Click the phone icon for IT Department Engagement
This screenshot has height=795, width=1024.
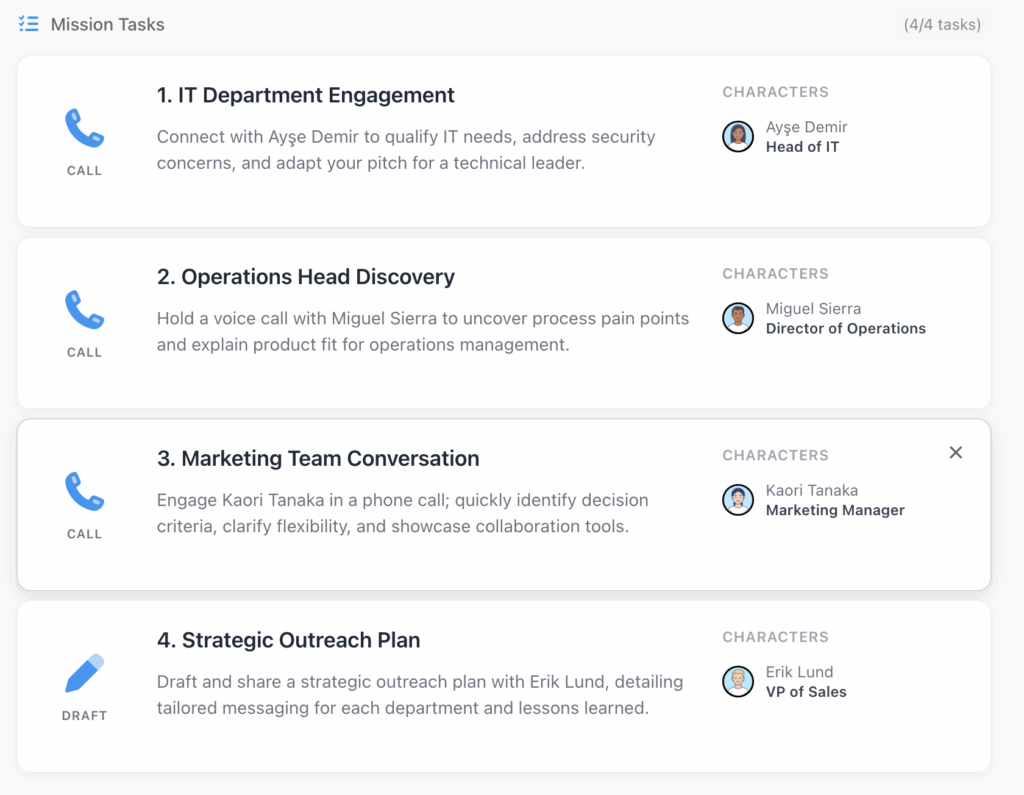84,129
